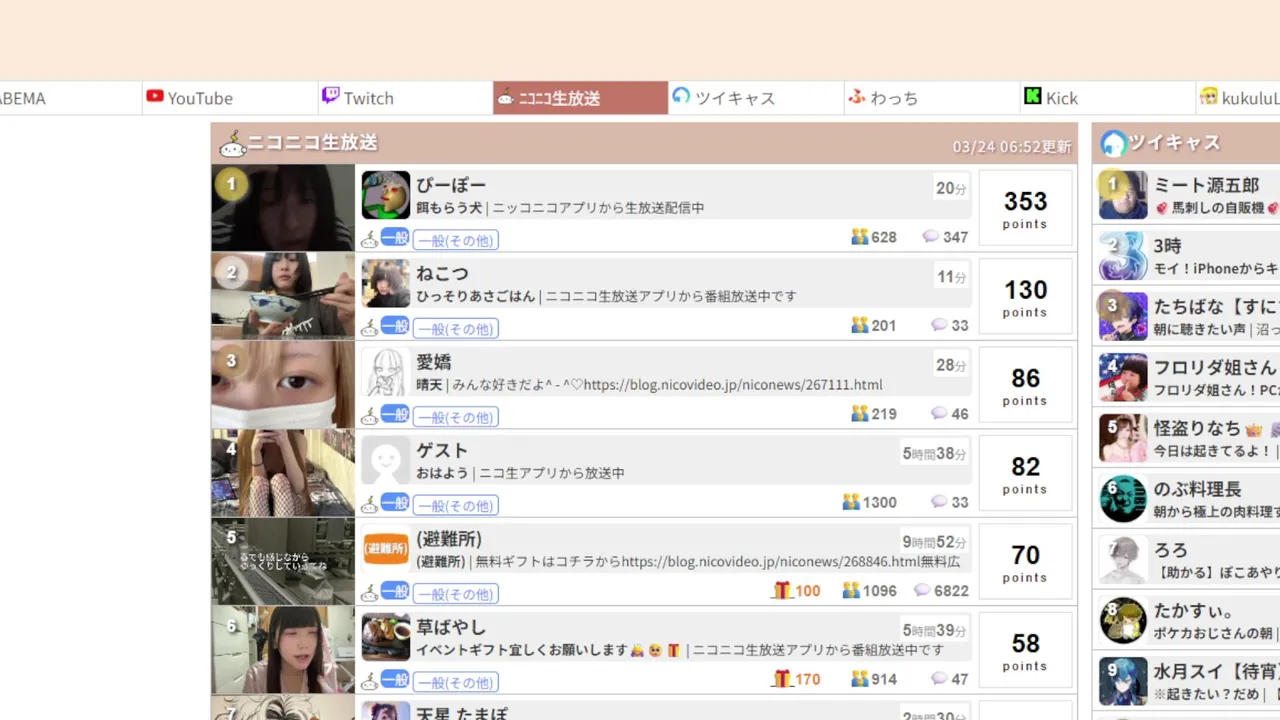The width and height of the screenshot is (1280, 720).
Task: Click the ゲスト streamer name link
Action: [x=442, y=450]
